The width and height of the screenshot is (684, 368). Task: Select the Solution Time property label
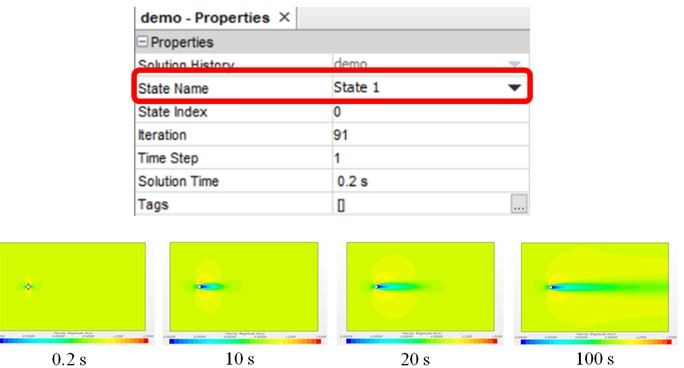click(178, 181)
